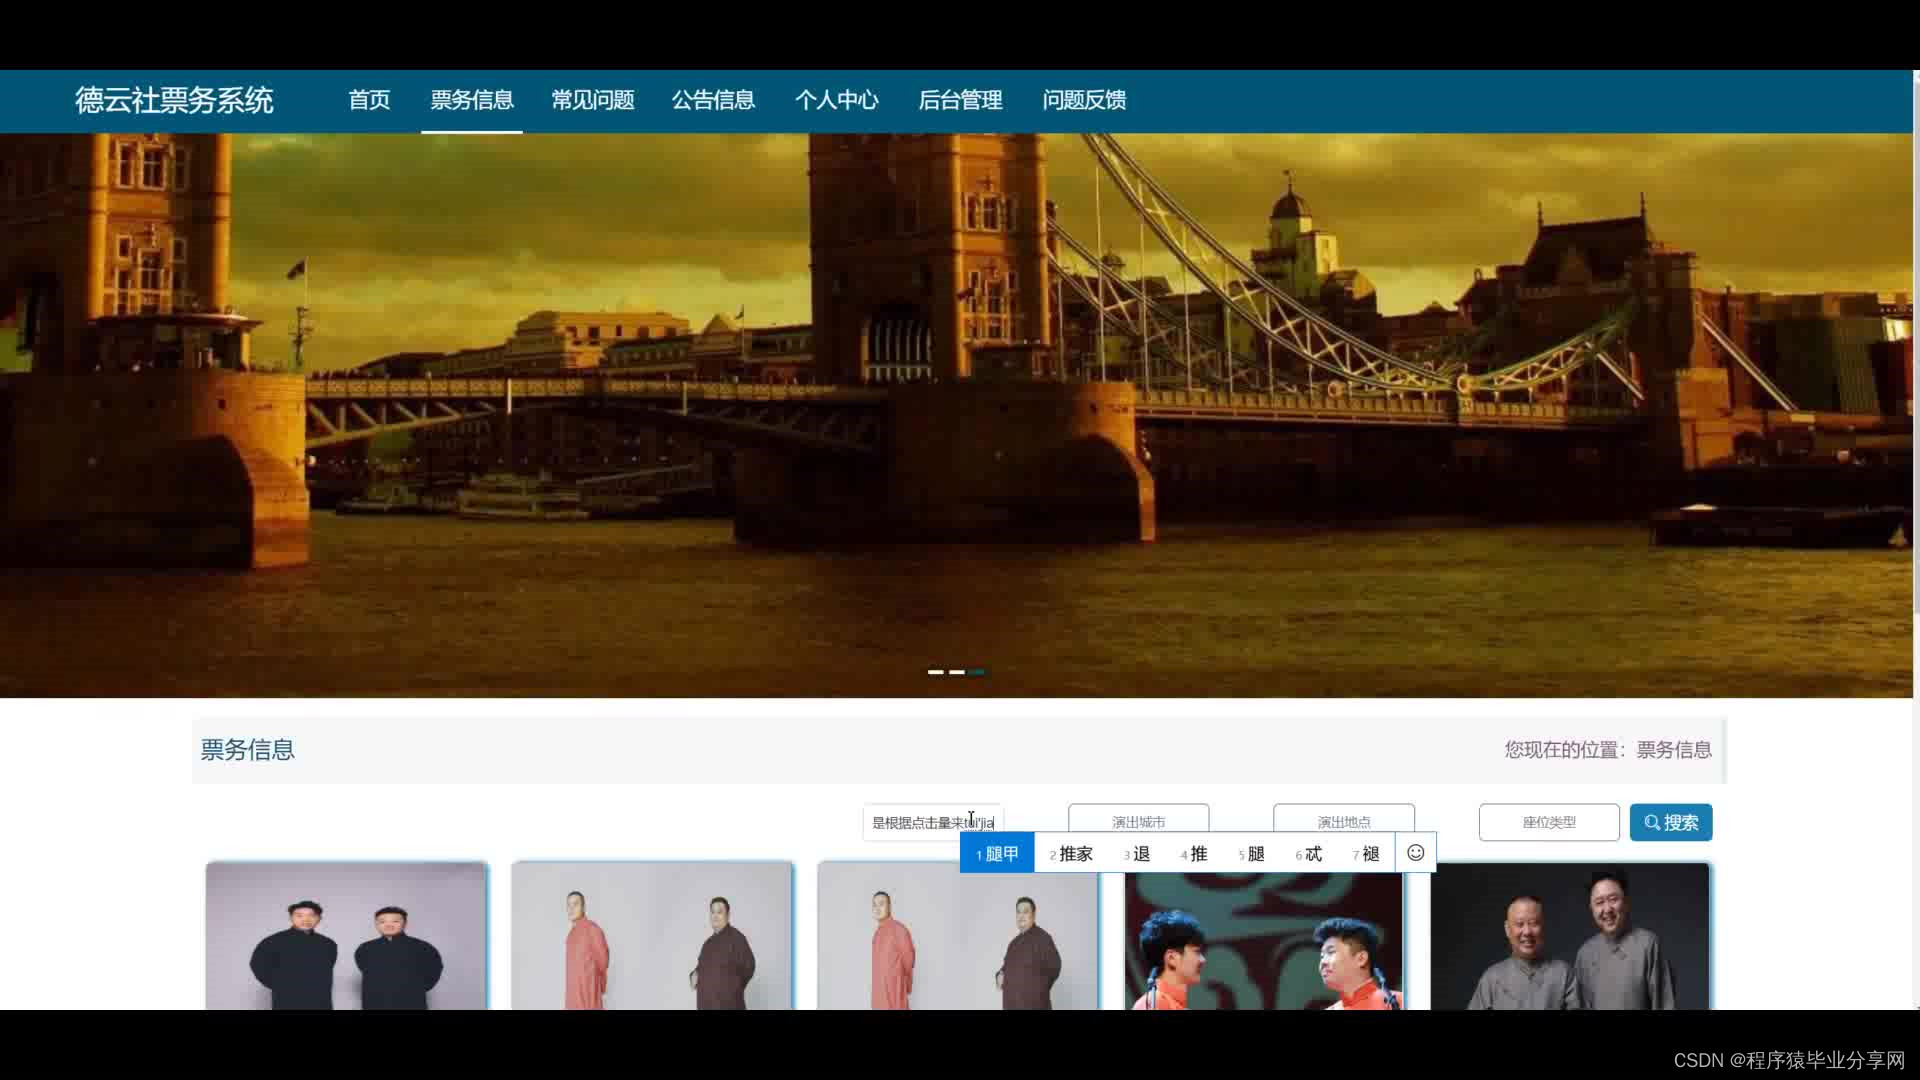Focus the 演出城市 input field
1920x1080 pixels.
pos(1138,819)
